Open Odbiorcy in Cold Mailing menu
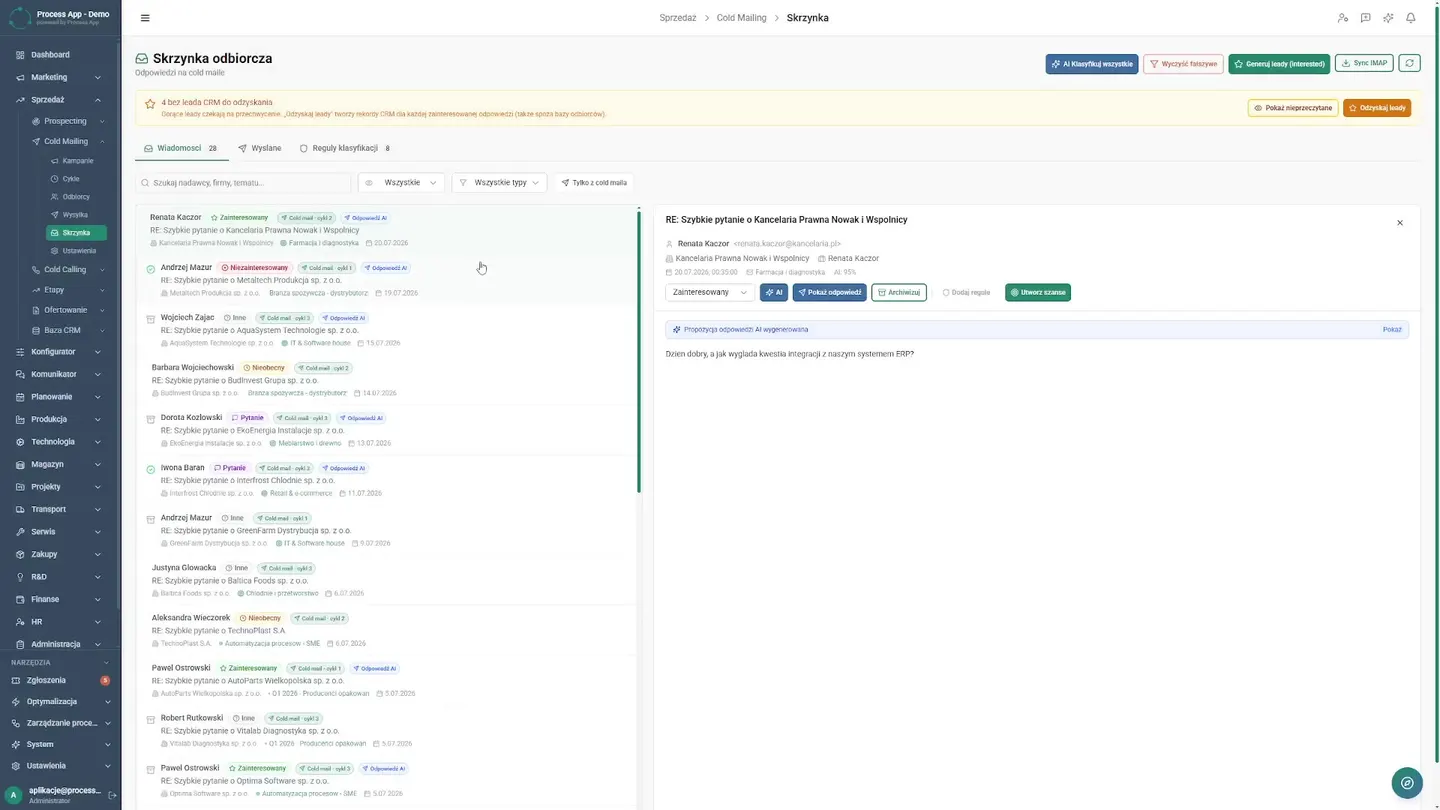This screenshot has width=1440, height=810. [x=77, y=197]
